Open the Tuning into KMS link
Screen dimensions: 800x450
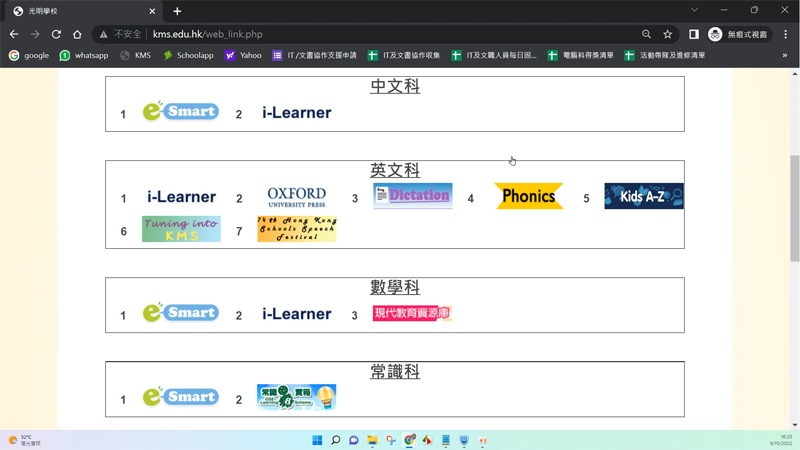pyautogui.click(x=181, y=229)
